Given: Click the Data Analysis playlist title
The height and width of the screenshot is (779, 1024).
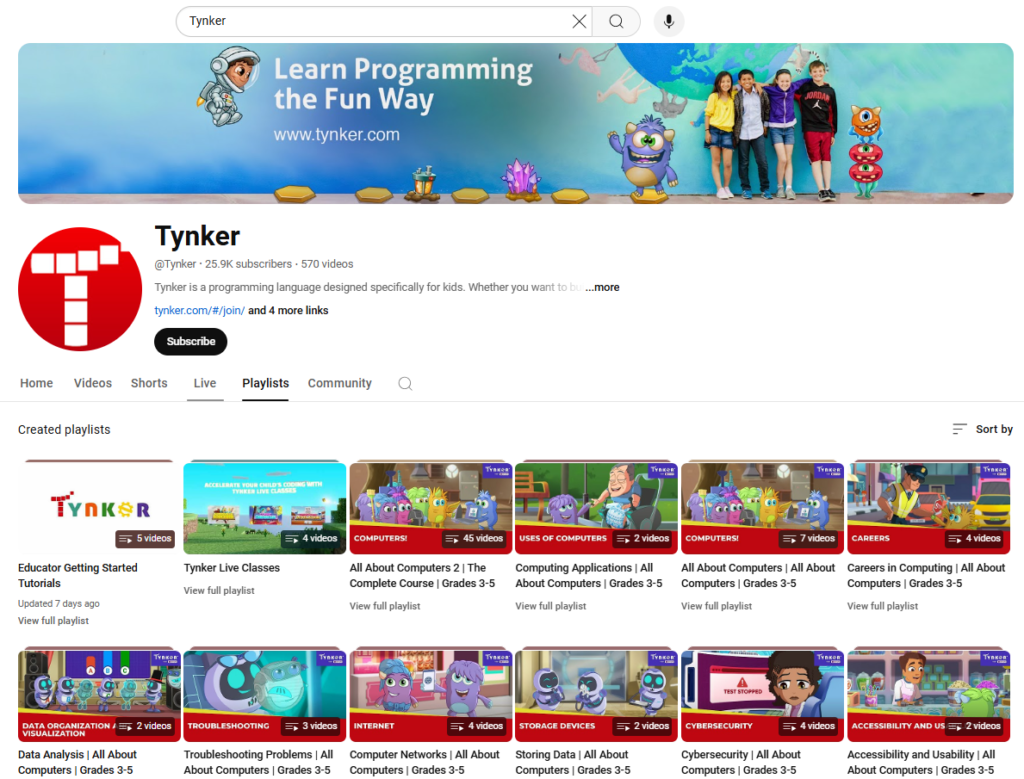Looking at the screenshot, I should click(78, 762).
